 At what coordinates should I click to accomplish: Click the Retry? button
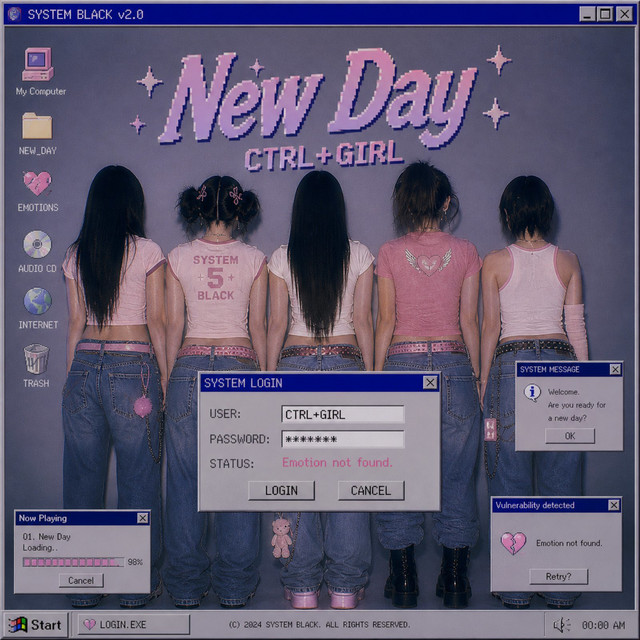pos(558,576)
